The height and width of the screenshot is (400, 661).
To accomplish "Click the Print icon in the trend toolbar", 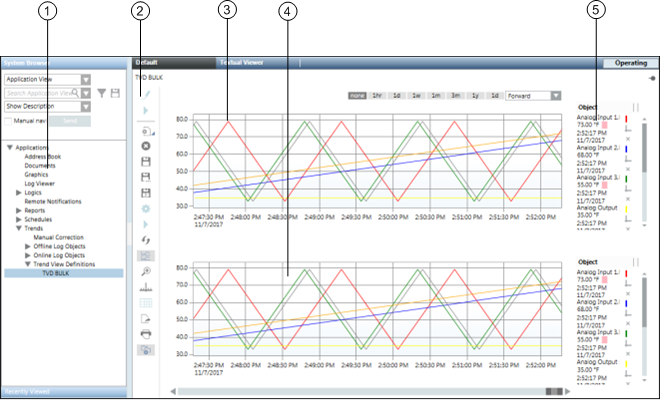I will click(146, 333).
